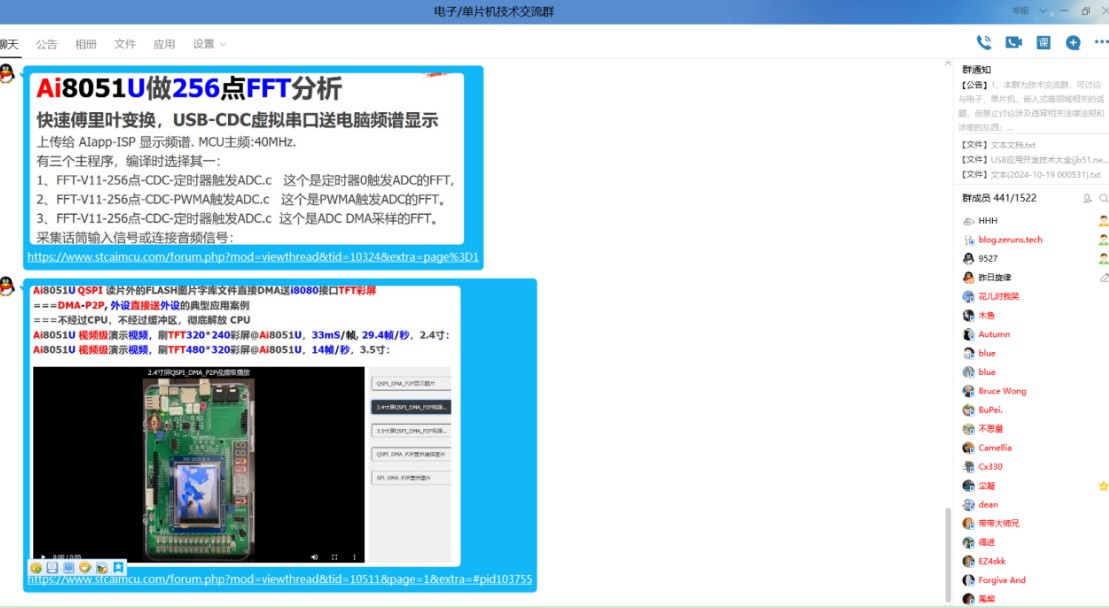This screenshot has width=1109, height=608.
Task: Click the avatar of member Bruce Wong
Action: click(x=968, y=391)
